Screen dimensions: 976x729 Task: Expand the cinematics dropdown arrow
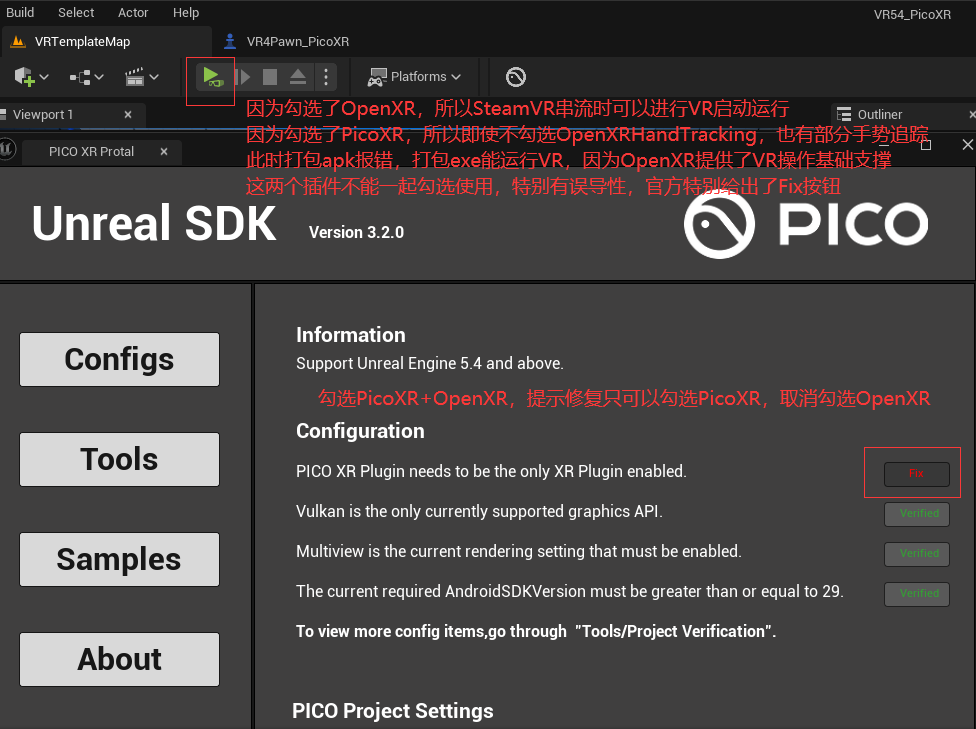(154, 77)
